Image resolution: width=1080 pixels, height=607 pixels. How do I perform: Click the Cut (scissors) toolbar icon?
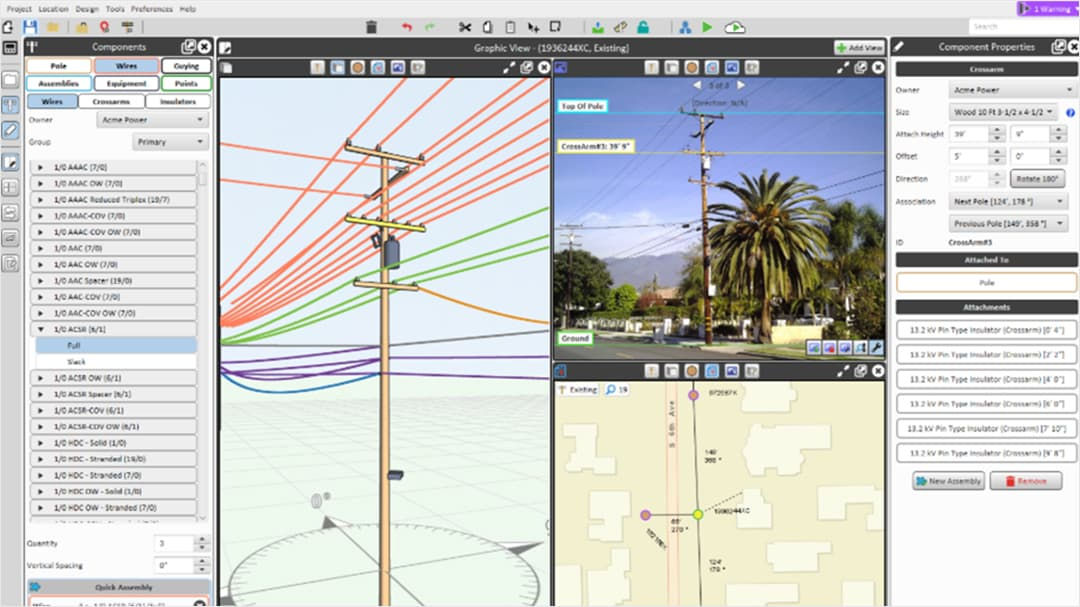click(x=466, y=28)
